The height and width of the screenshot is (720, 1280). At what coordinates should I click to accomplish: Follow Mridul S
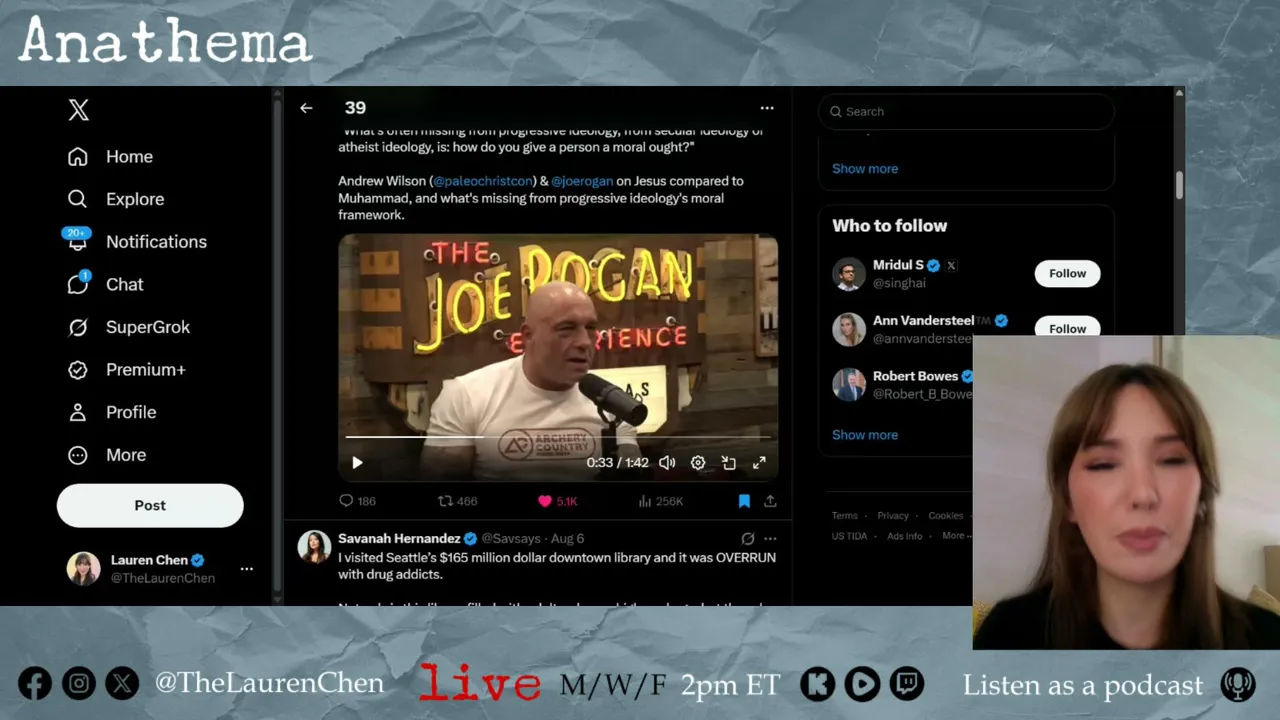click(x=1067, y=274)
